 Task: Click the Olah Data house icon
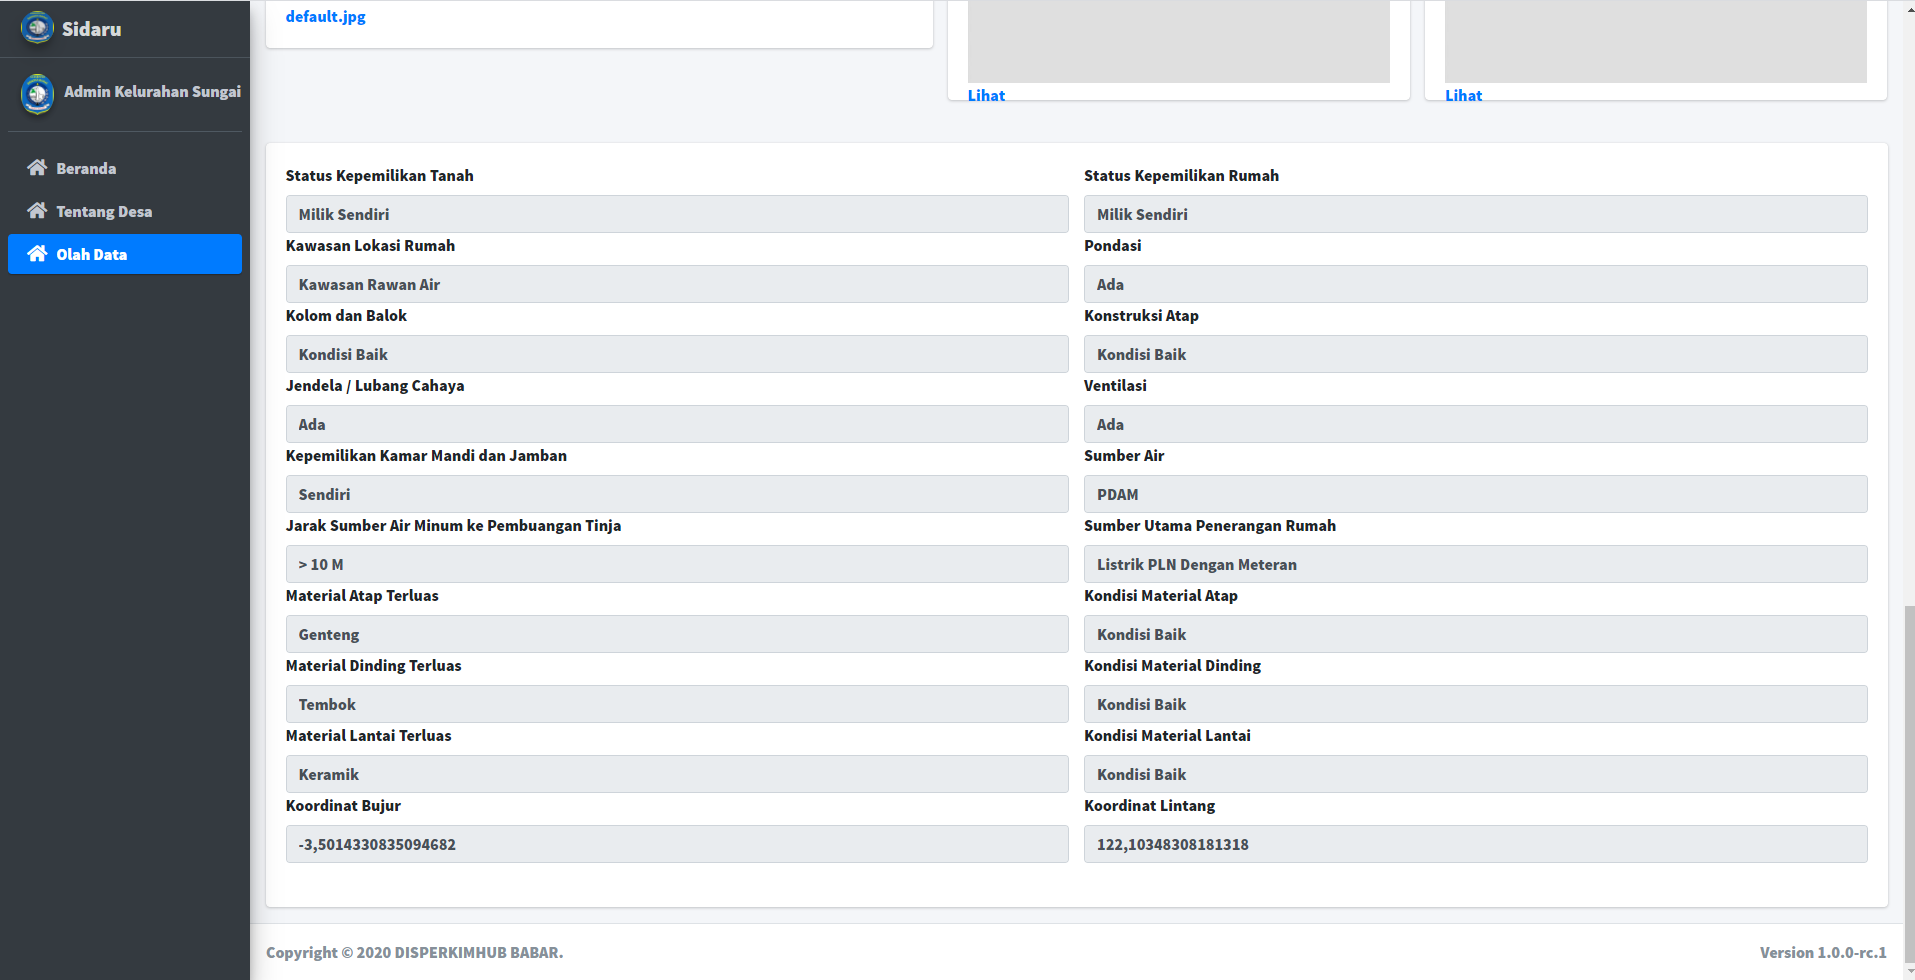pyautogui.click(x=37, y=254)
